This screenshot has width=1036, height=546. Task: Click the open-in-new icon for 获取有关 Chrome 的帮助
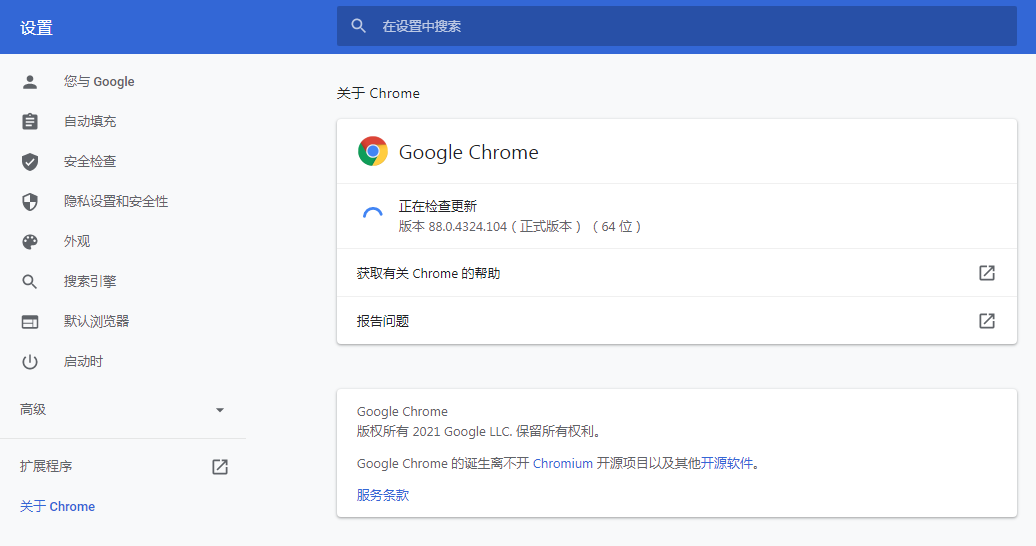tap(986, 273)
